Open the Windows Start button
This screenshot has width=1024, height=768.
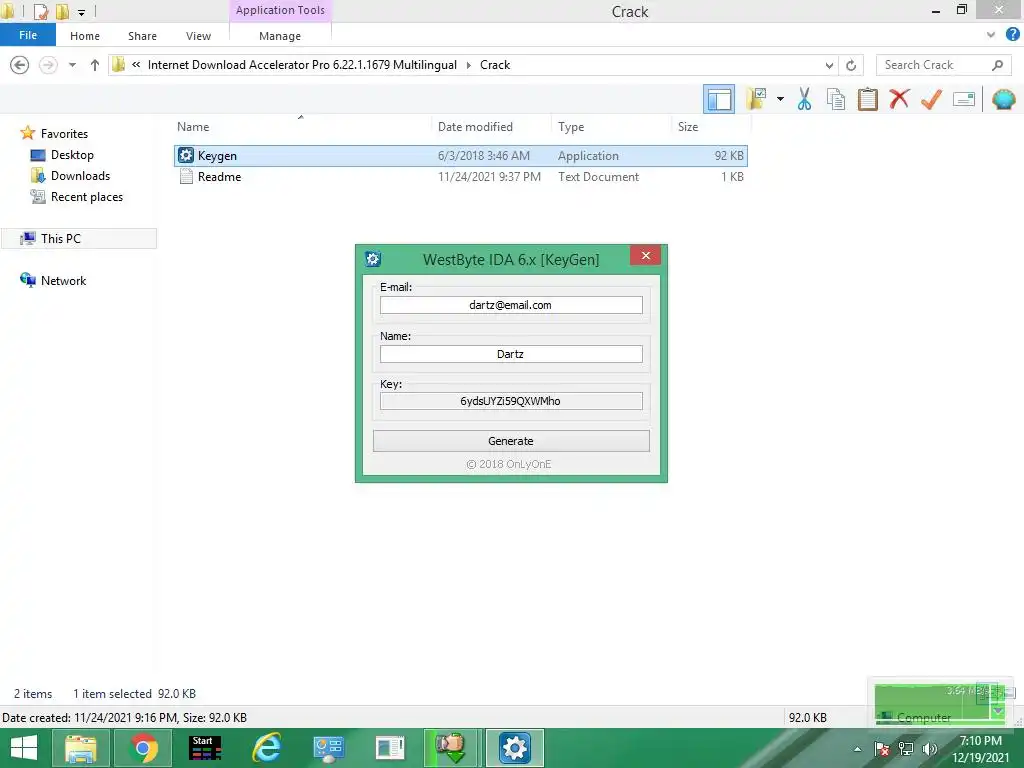coord(24,748)
